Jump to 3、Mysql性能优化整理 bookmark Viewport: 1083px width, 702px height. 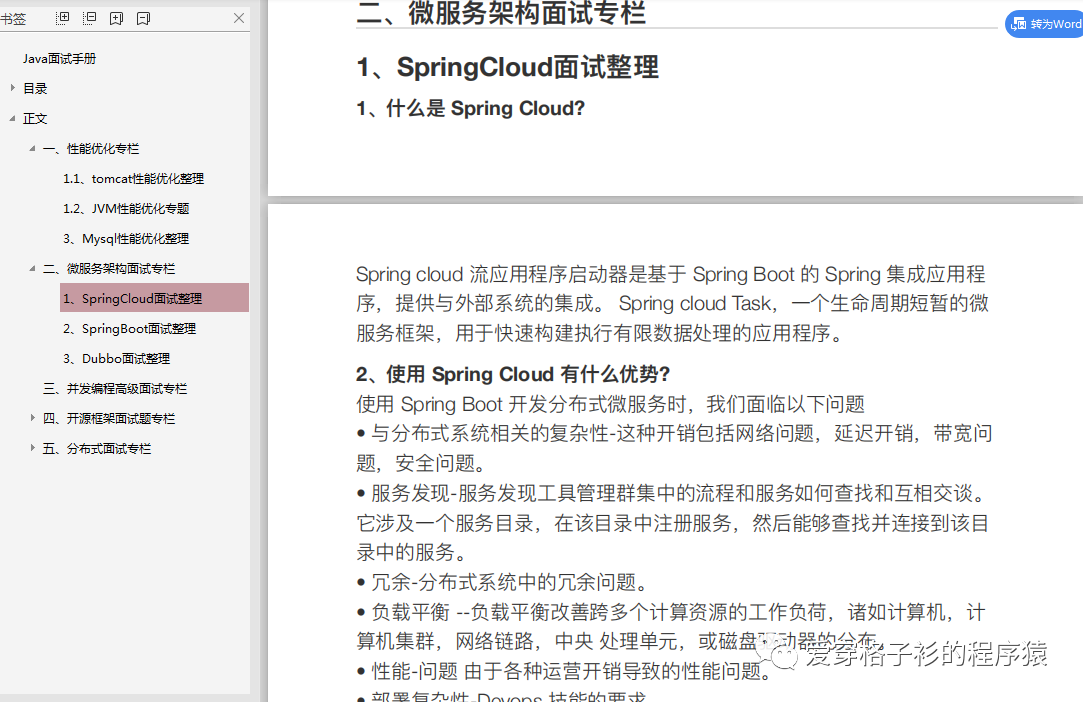click(x=126, y=238)
